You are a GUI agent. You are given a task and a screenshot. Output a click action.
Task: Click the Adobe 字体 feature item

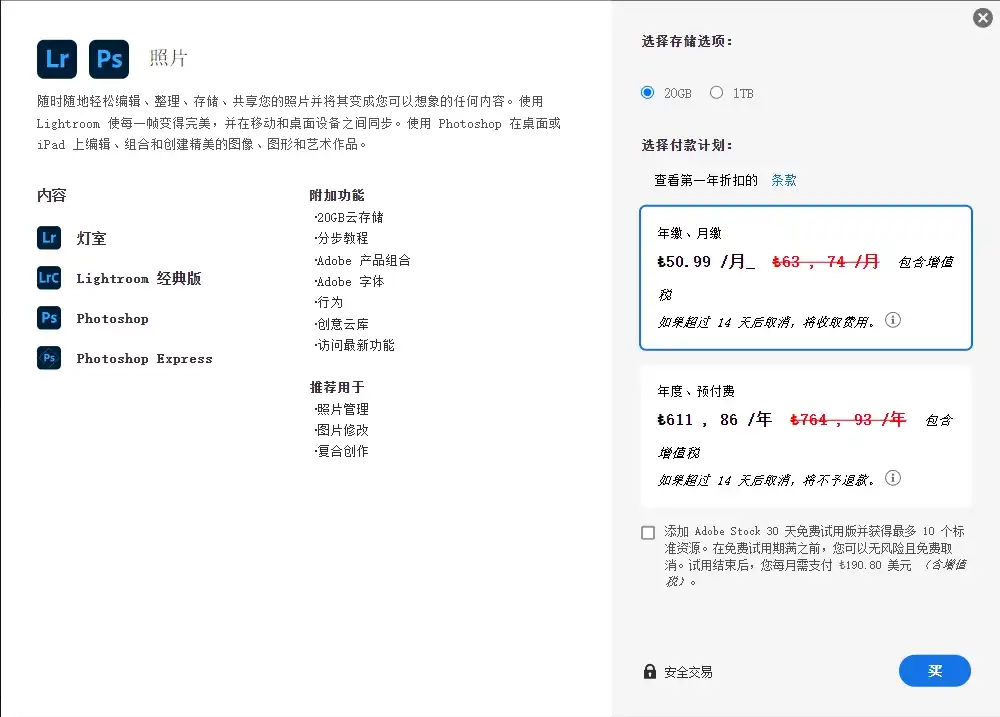tap(349, 281)
